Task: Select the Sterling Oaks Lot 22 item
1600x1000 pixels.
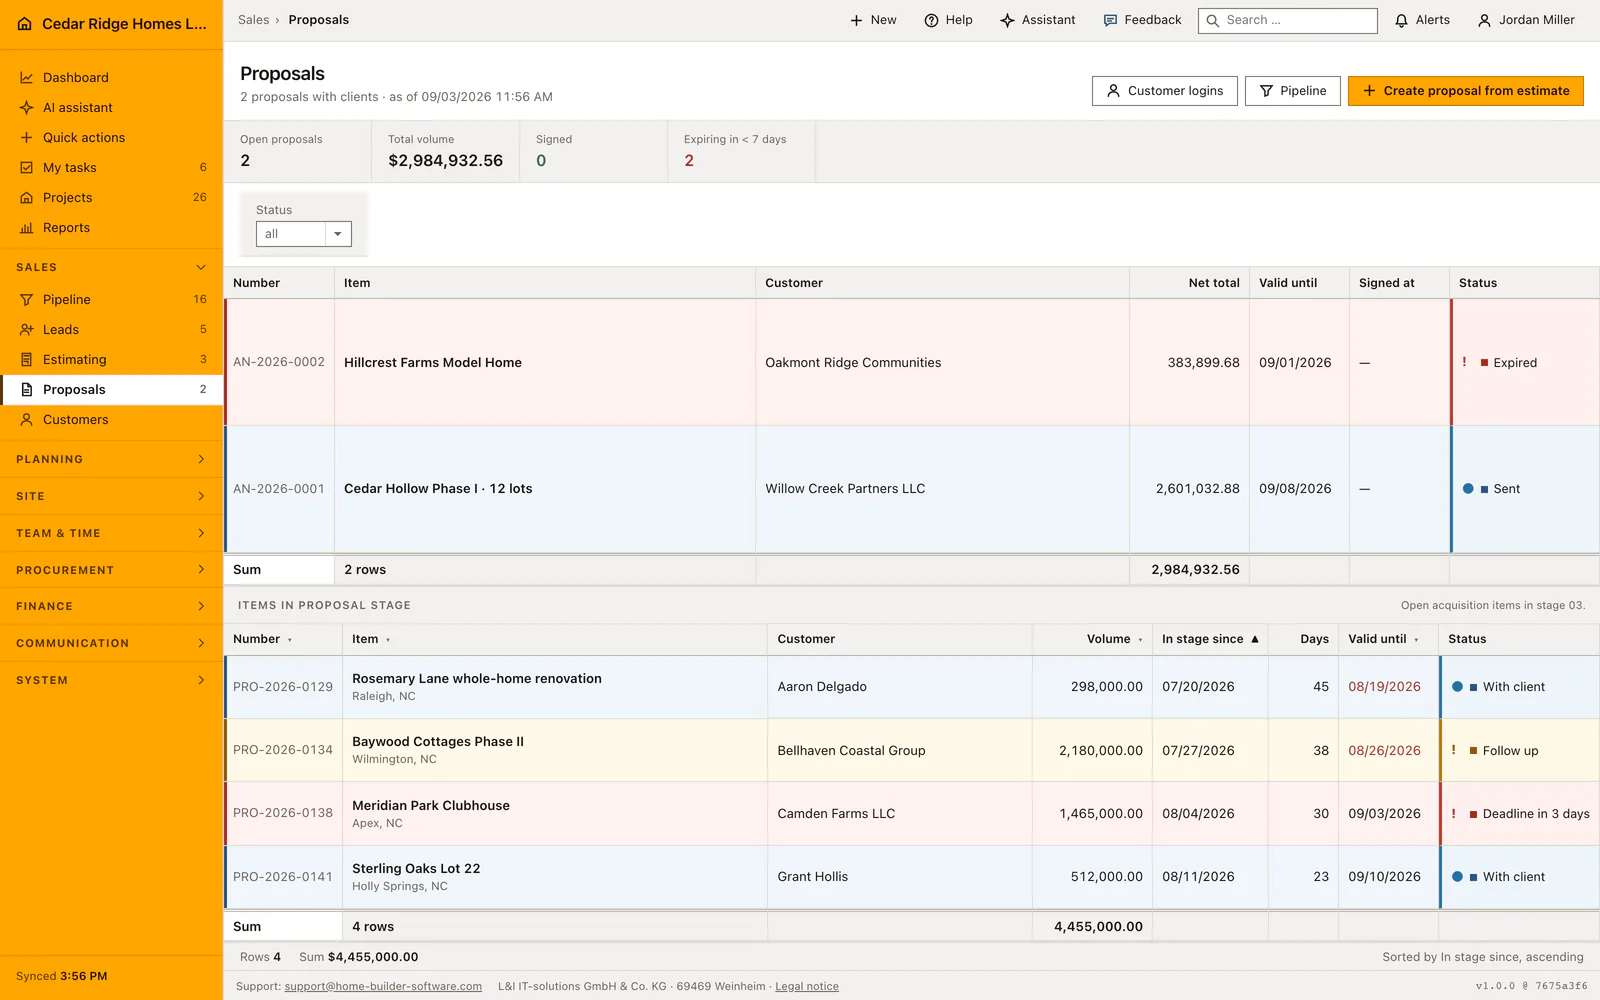Action: point(416,869)
